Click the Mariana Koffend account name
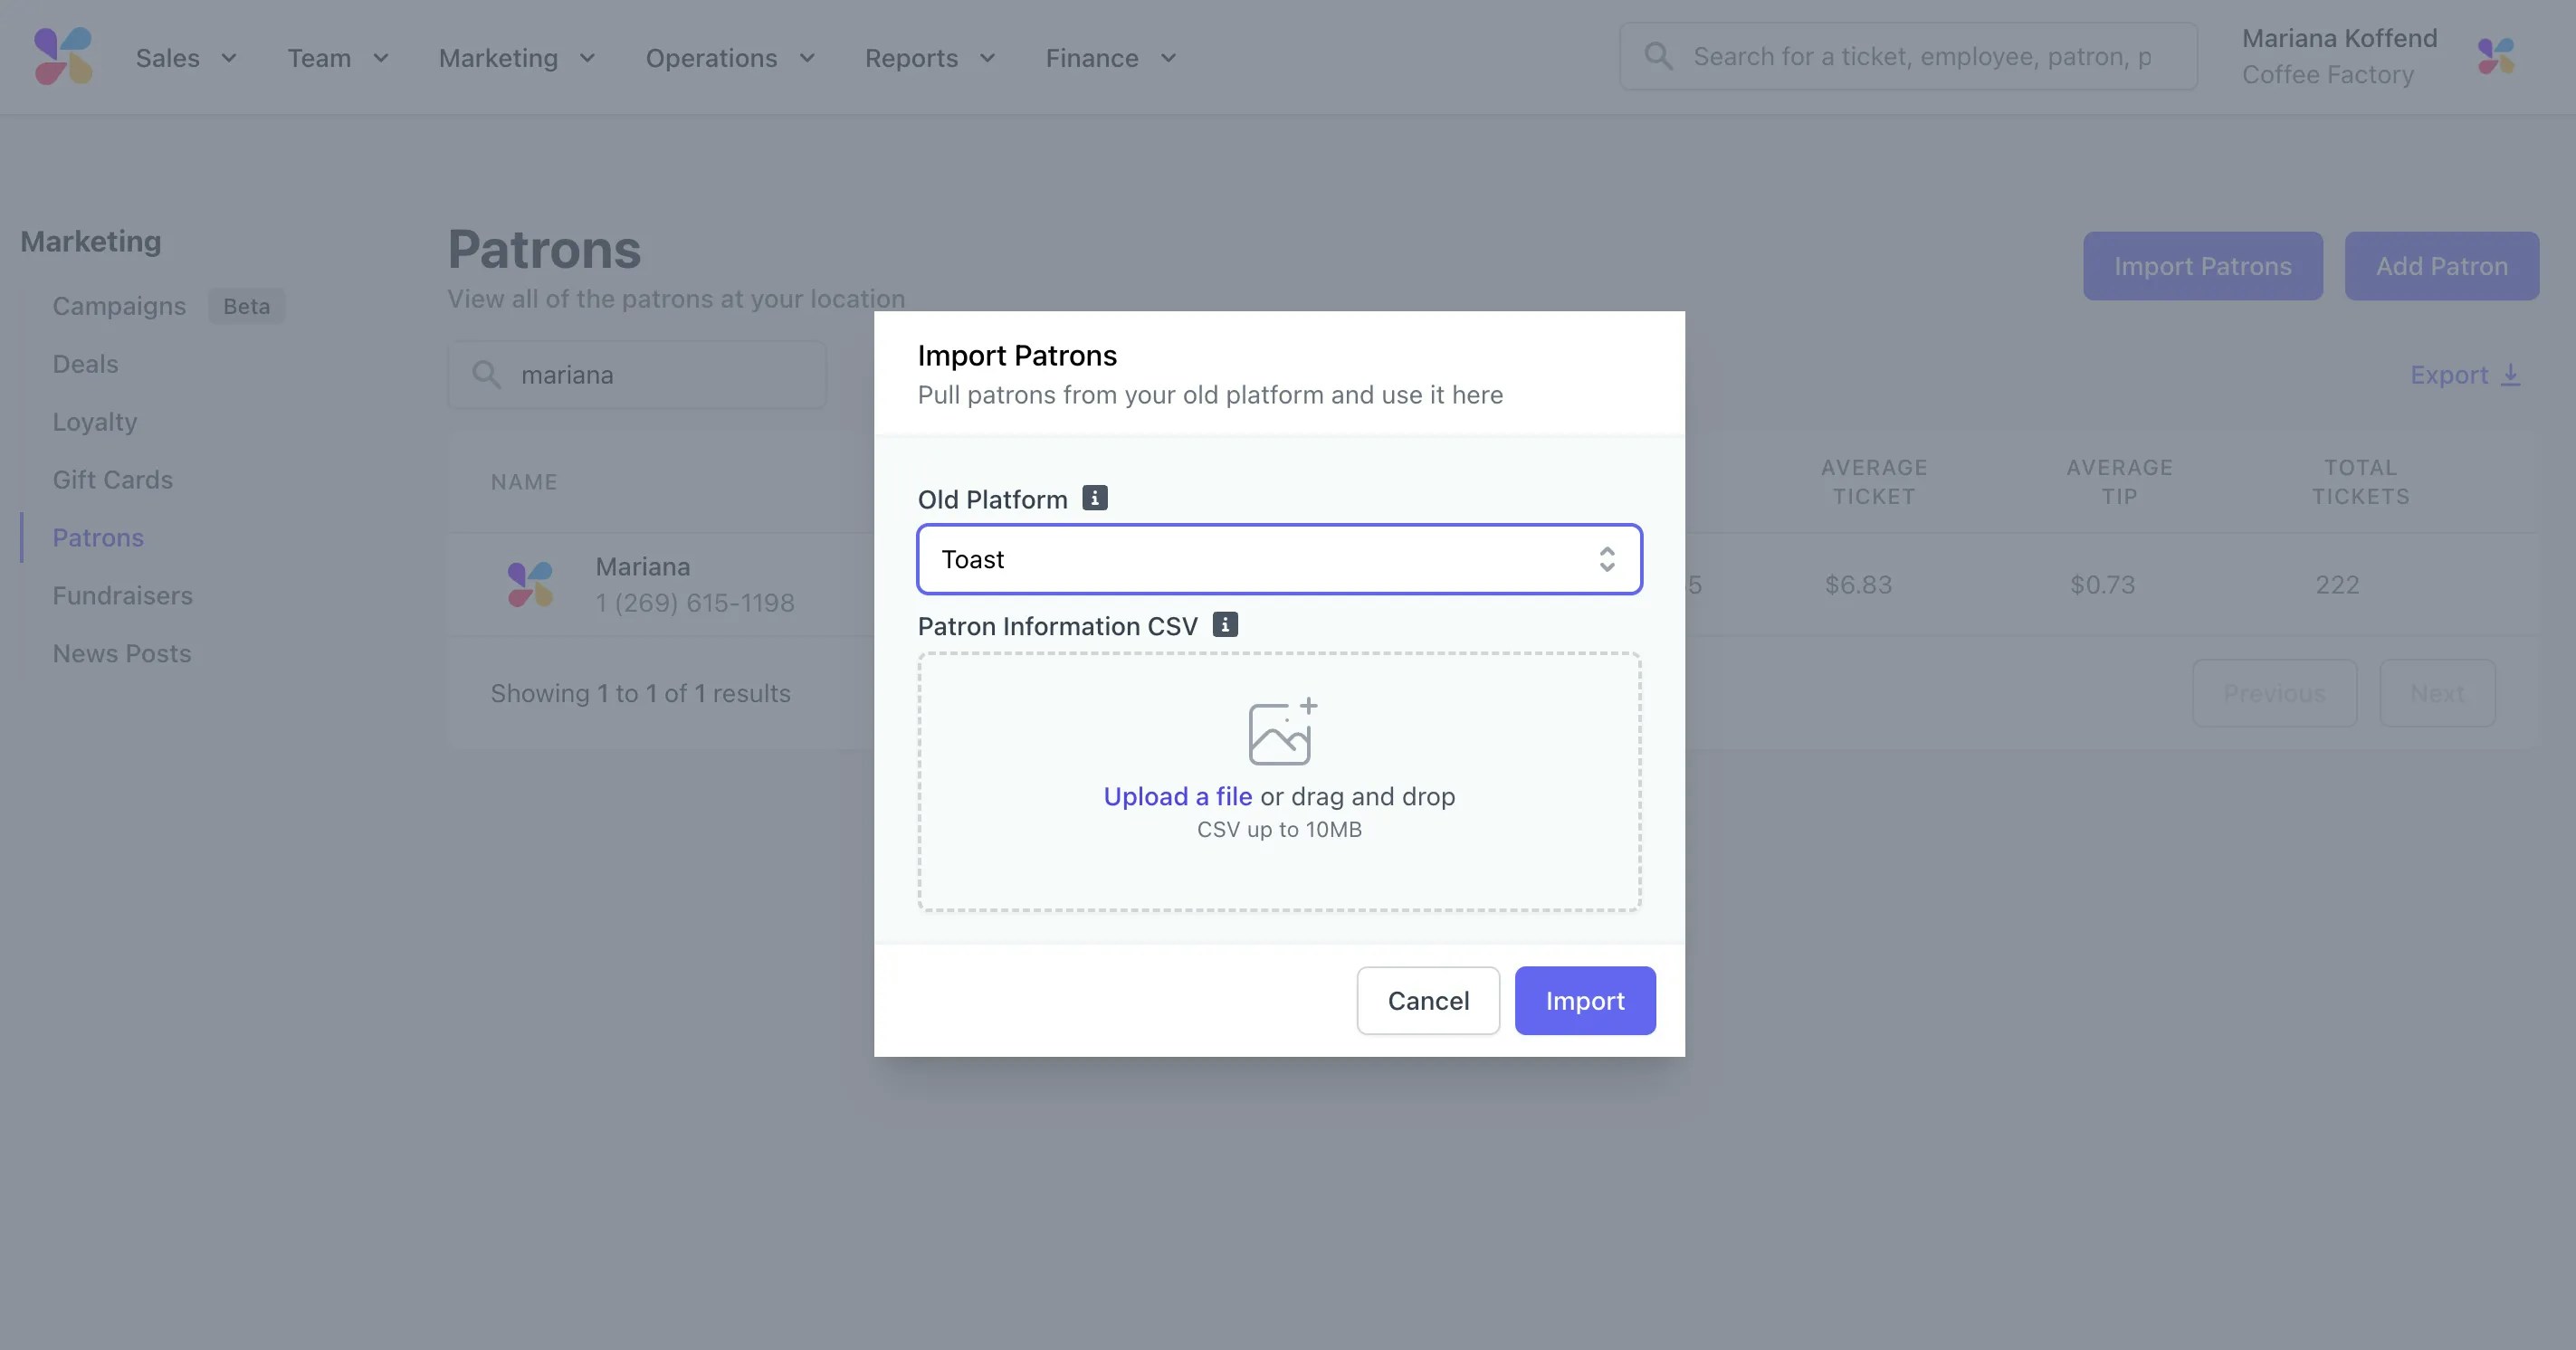Screen dimensions: 2576x1350 (x=2339, y=38)
